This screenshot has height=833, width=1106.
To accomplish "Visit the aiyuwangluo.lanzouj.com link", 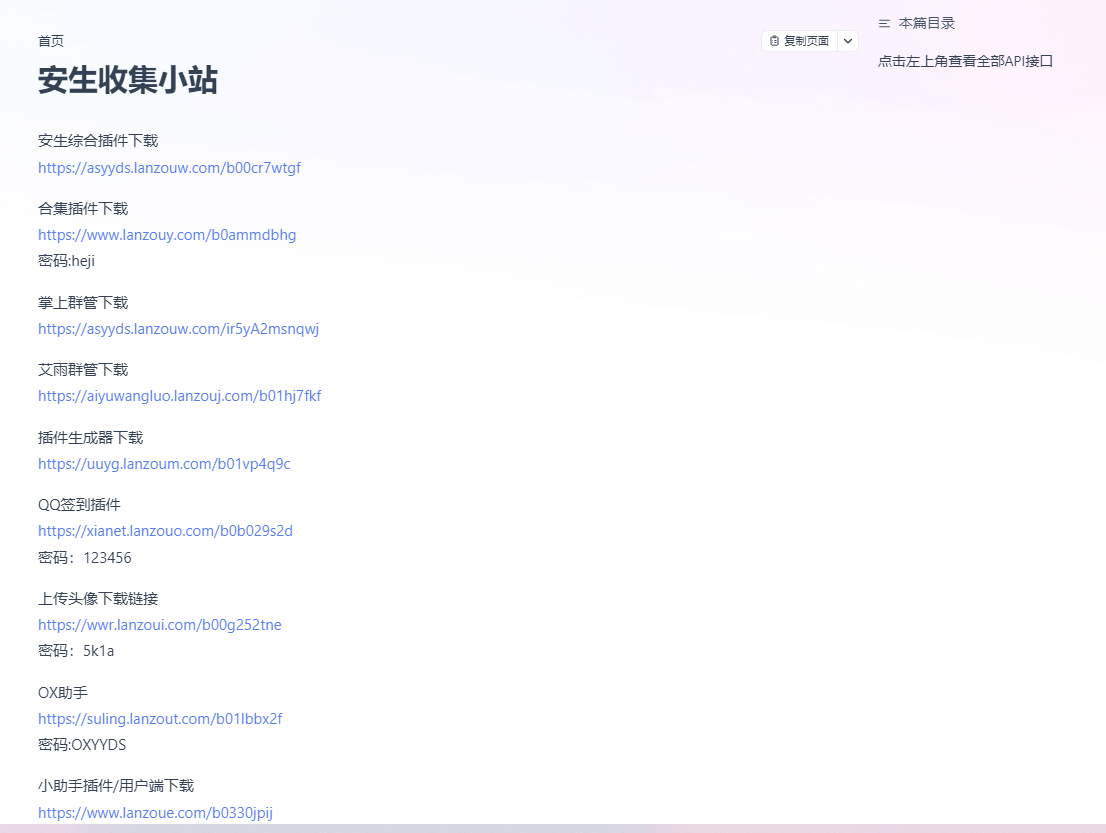I will click(179, 396).
